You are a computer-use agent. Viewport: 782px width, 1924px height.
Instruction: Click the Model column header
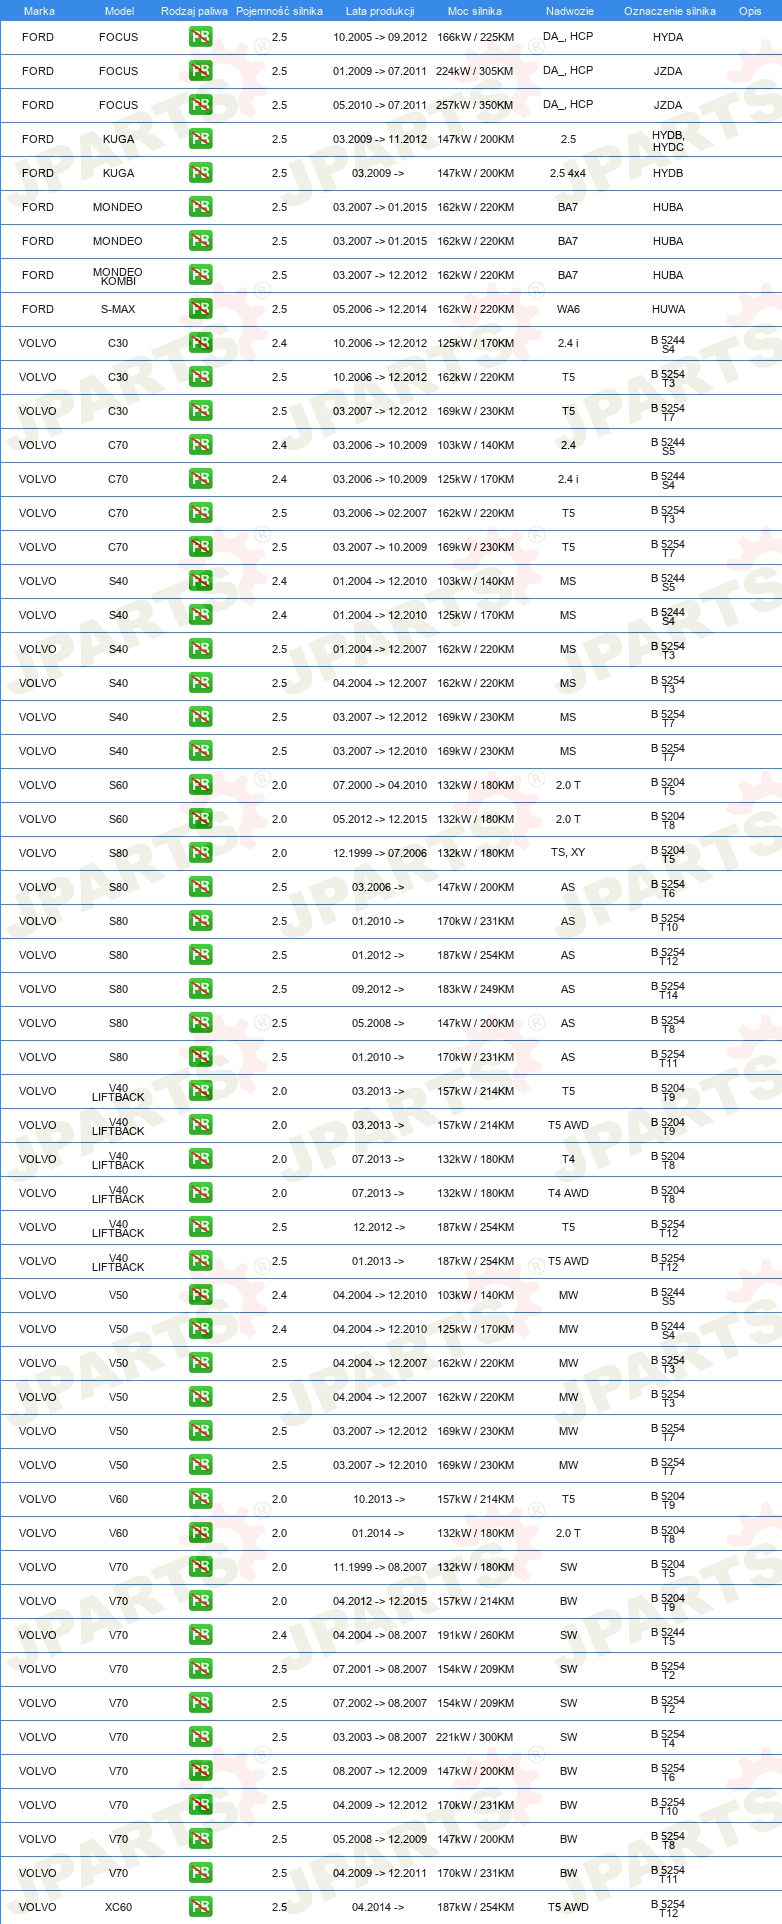(x=119, y=11)
